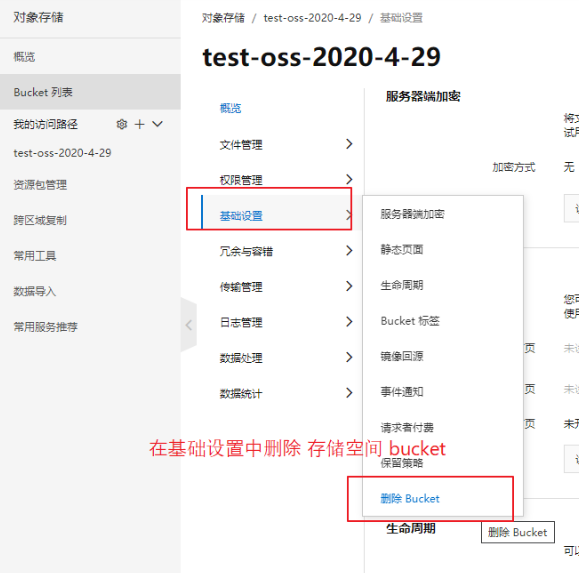Select 基础设置 in bucket menu
Screen dimensions: 579x573
point(241,216)
